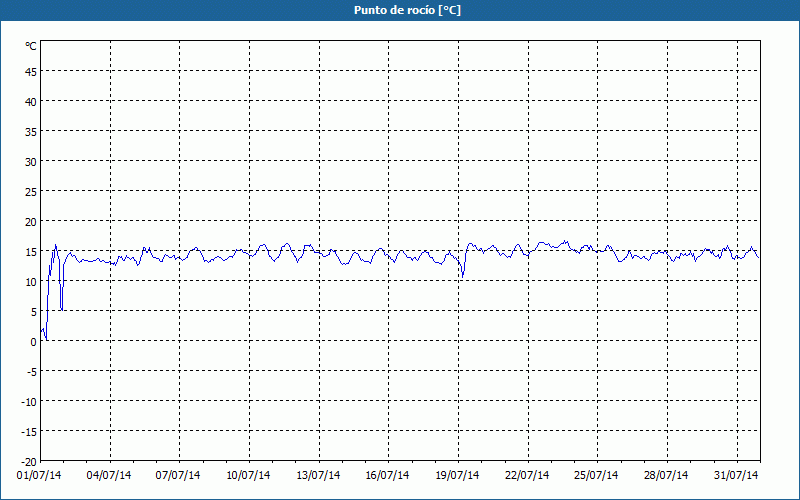Click the 25 value on the y-axis
This screenshot has width=800, height=500.
click(x=31, y=192)
